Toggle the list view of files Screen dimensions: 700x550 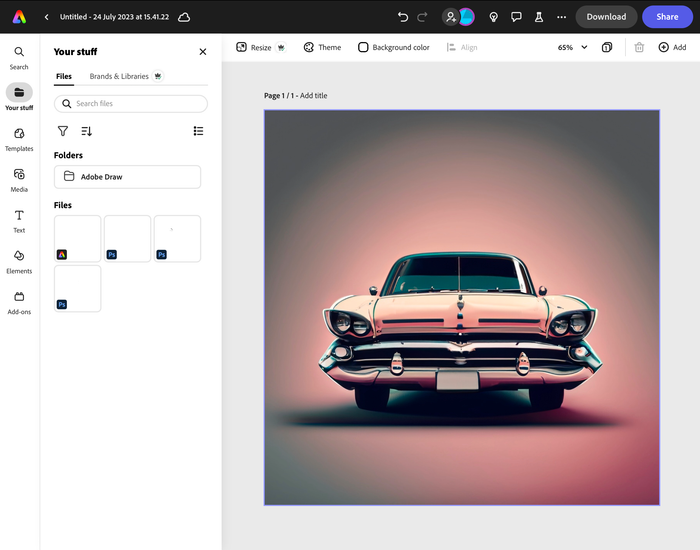[x=198, y=131]
